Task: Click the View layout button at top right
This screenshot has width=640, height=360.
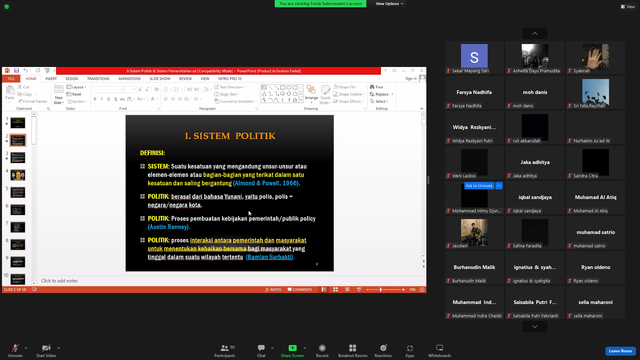Action: pos(628,7)
